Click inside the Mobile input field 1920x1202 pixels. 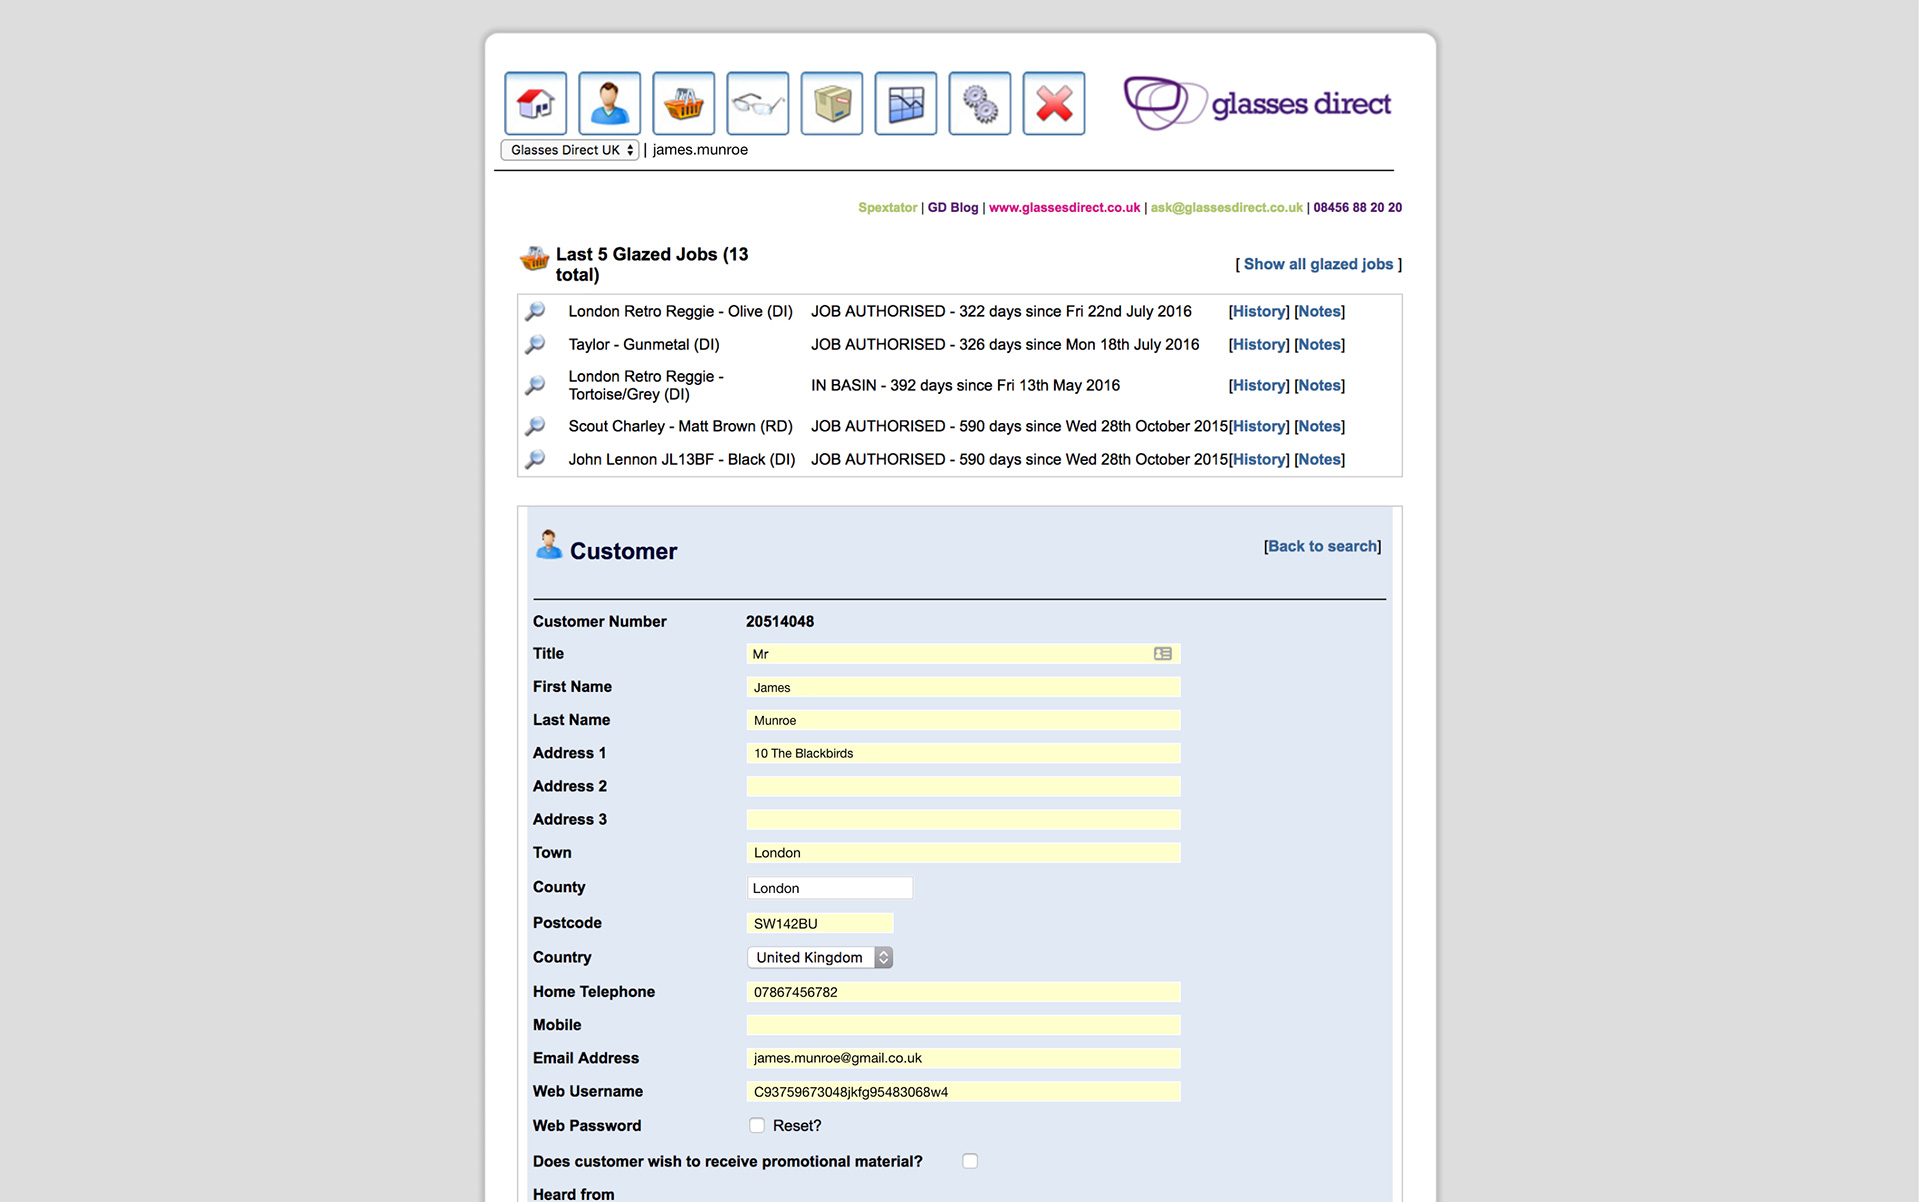tap(962, 1024)
